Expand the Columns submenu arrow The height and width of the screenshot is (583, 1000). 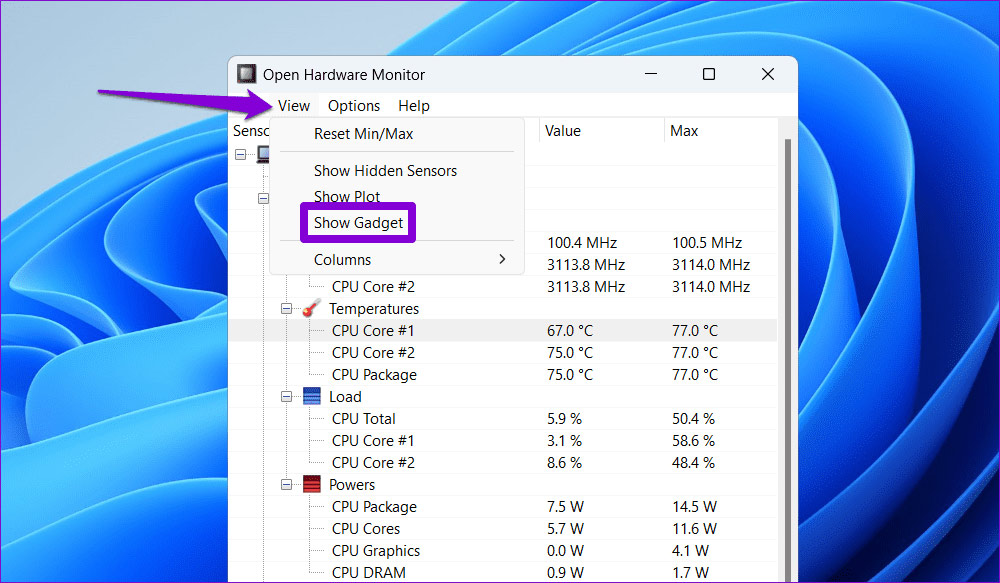[502, 260]
